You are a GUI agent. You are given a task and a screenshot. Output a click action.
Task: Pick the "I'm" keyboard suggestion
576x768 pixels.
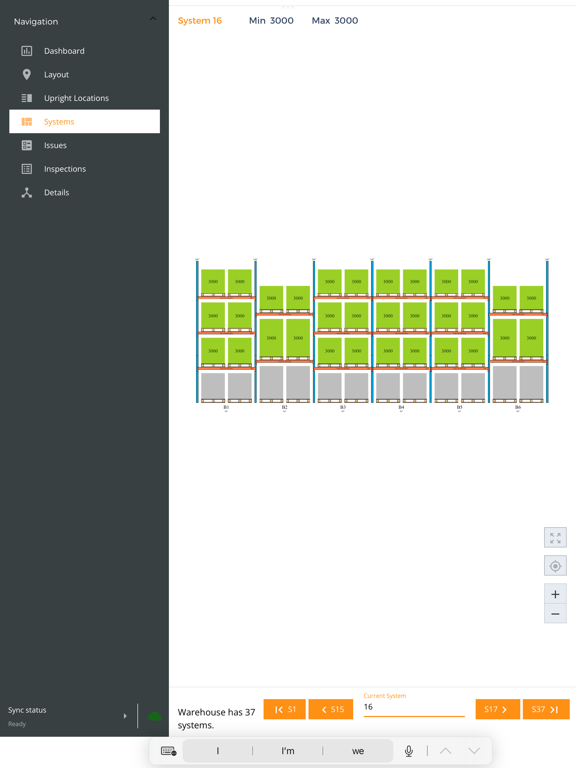click(288, 751)
